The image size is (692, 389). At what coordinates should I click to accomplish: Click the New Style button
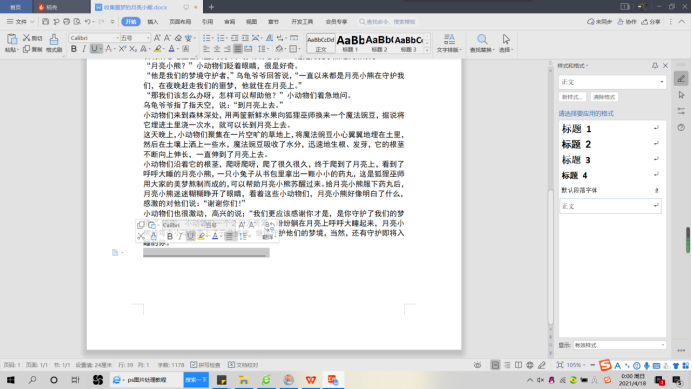[572, 97]
